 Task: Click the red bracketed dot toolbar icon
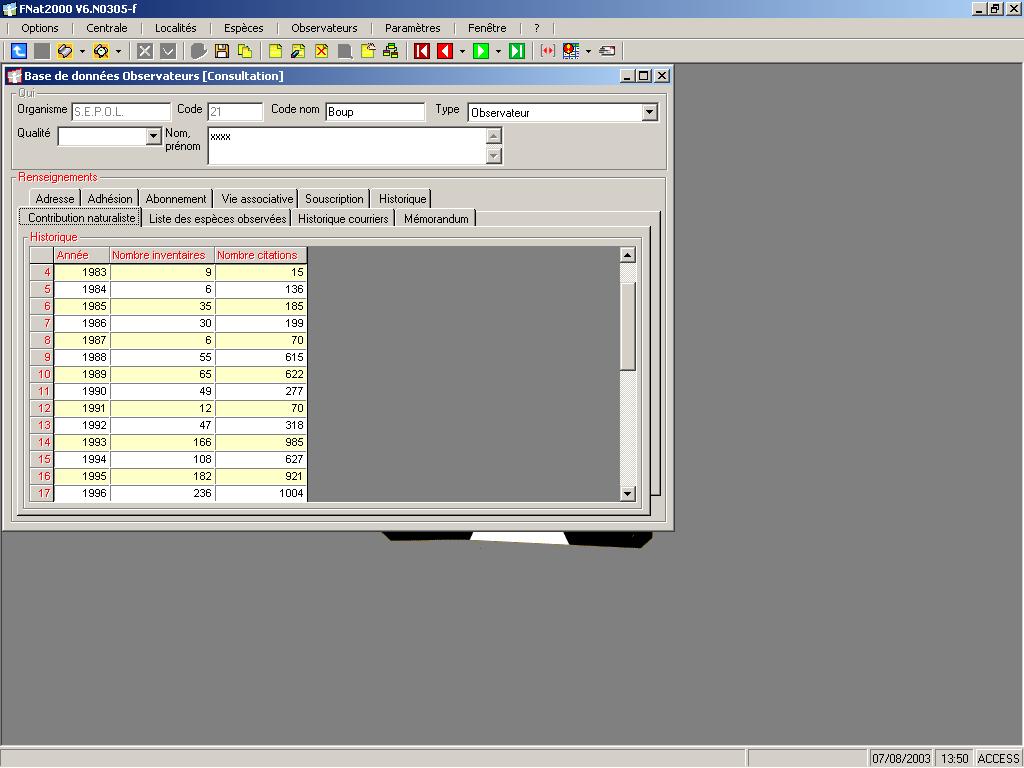pos(548,51)
